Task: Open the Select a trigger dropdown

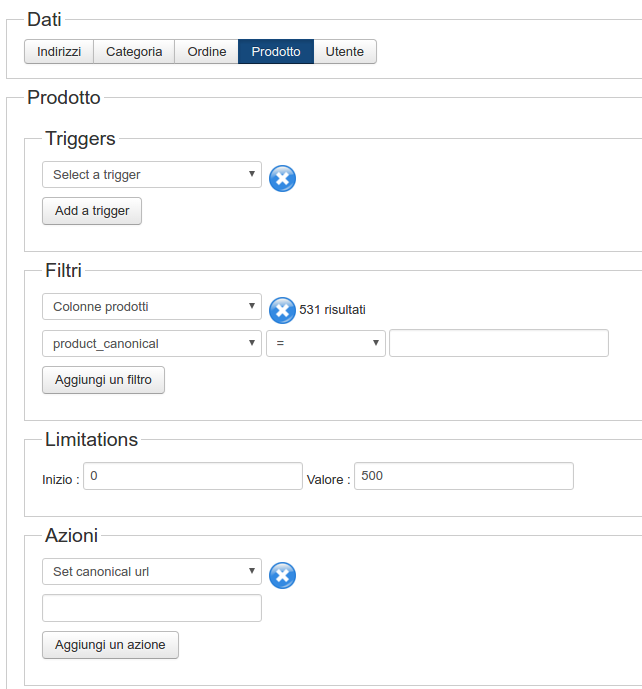Action: (x=152, y=175)
